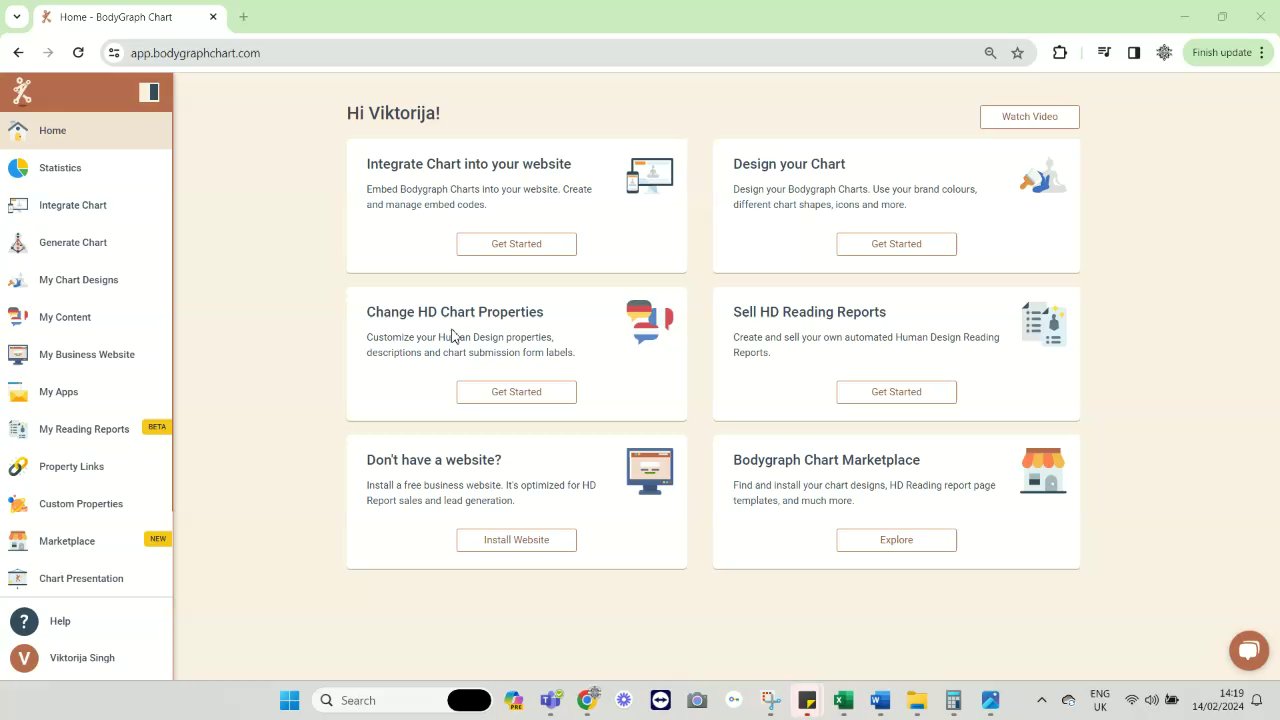Click the Hi Viktorija! greeting
Screen dimensions: 1280x720
click(393, 113)
